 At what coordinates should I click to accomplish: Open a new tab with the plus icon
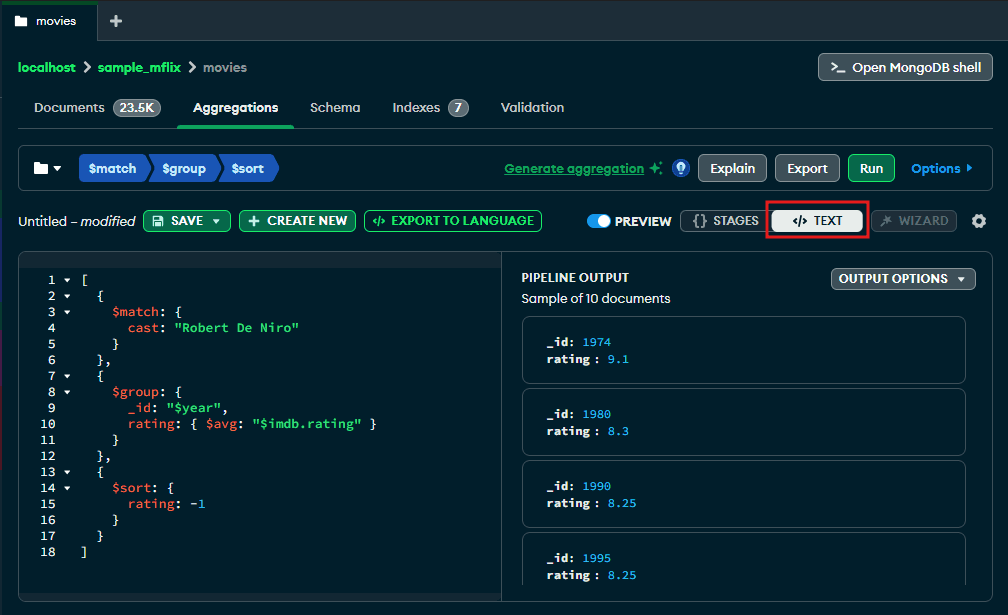point(114,20)
